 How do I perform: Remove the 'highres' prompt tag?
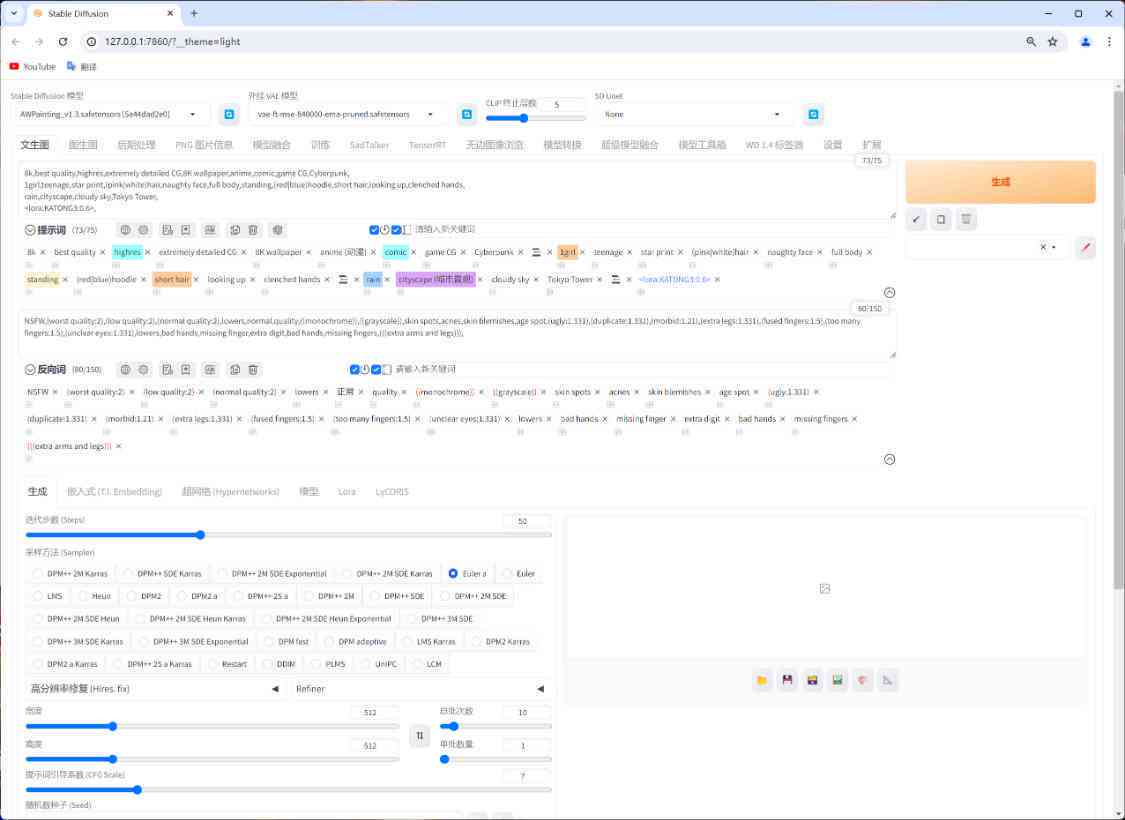[148, 253]
